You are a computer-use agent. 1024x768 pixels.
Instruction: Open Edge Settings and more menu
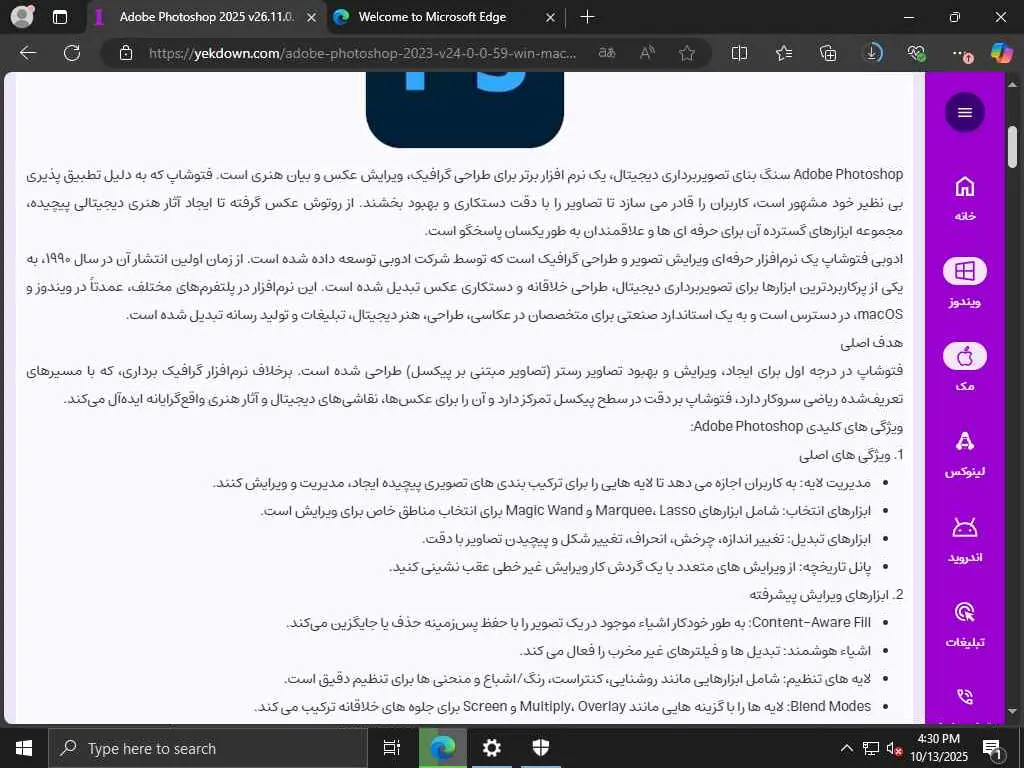tap(961, 53)
